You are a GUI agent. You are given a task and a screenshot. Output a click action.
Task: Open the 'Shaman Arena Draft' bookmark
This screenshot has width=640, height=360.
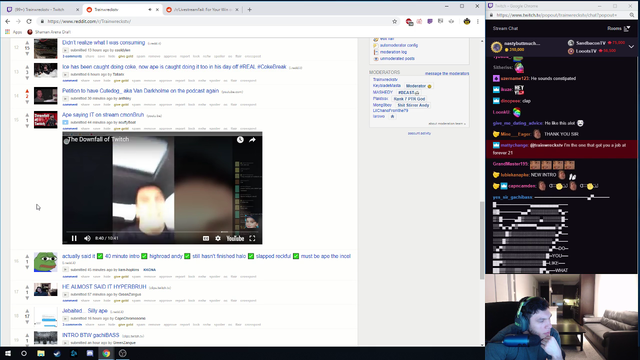tap(49, 32)
